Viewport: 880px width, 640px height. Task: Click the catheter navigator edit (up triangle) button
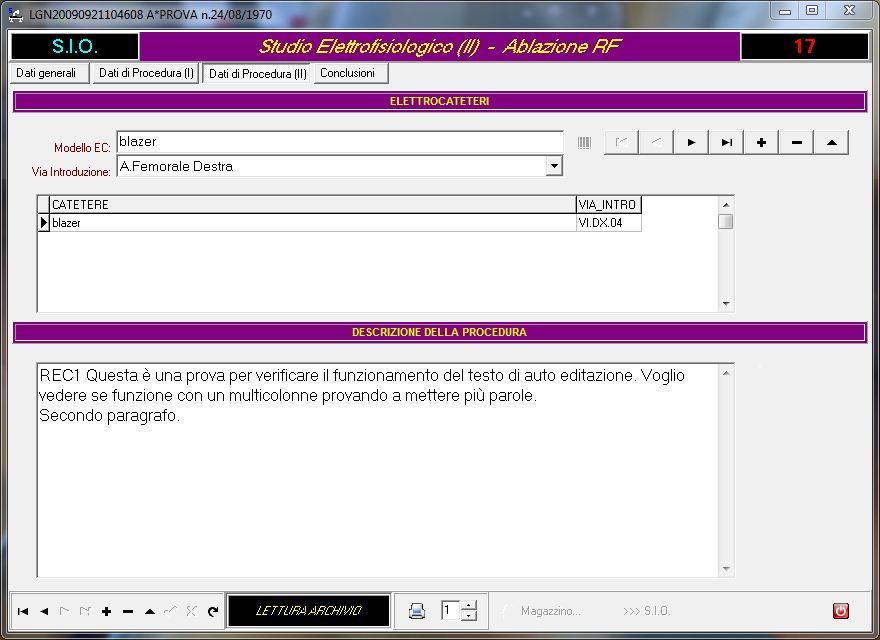tap(832, 143)
